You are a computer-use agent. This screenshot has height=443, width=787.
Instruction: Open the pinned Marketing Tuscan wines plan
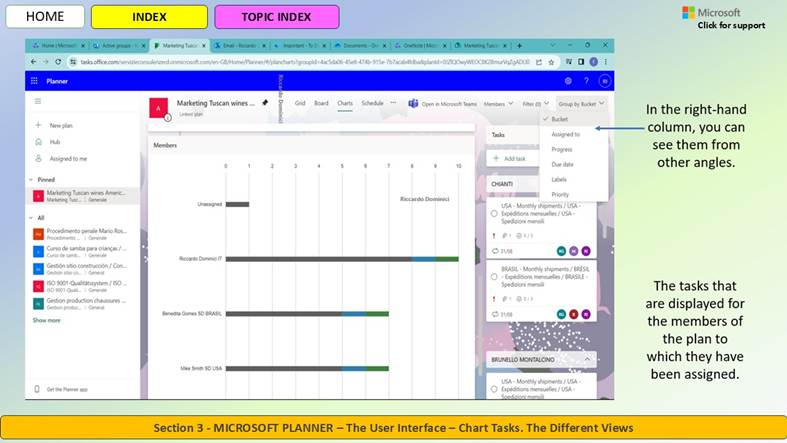click(x=83, y=196)
